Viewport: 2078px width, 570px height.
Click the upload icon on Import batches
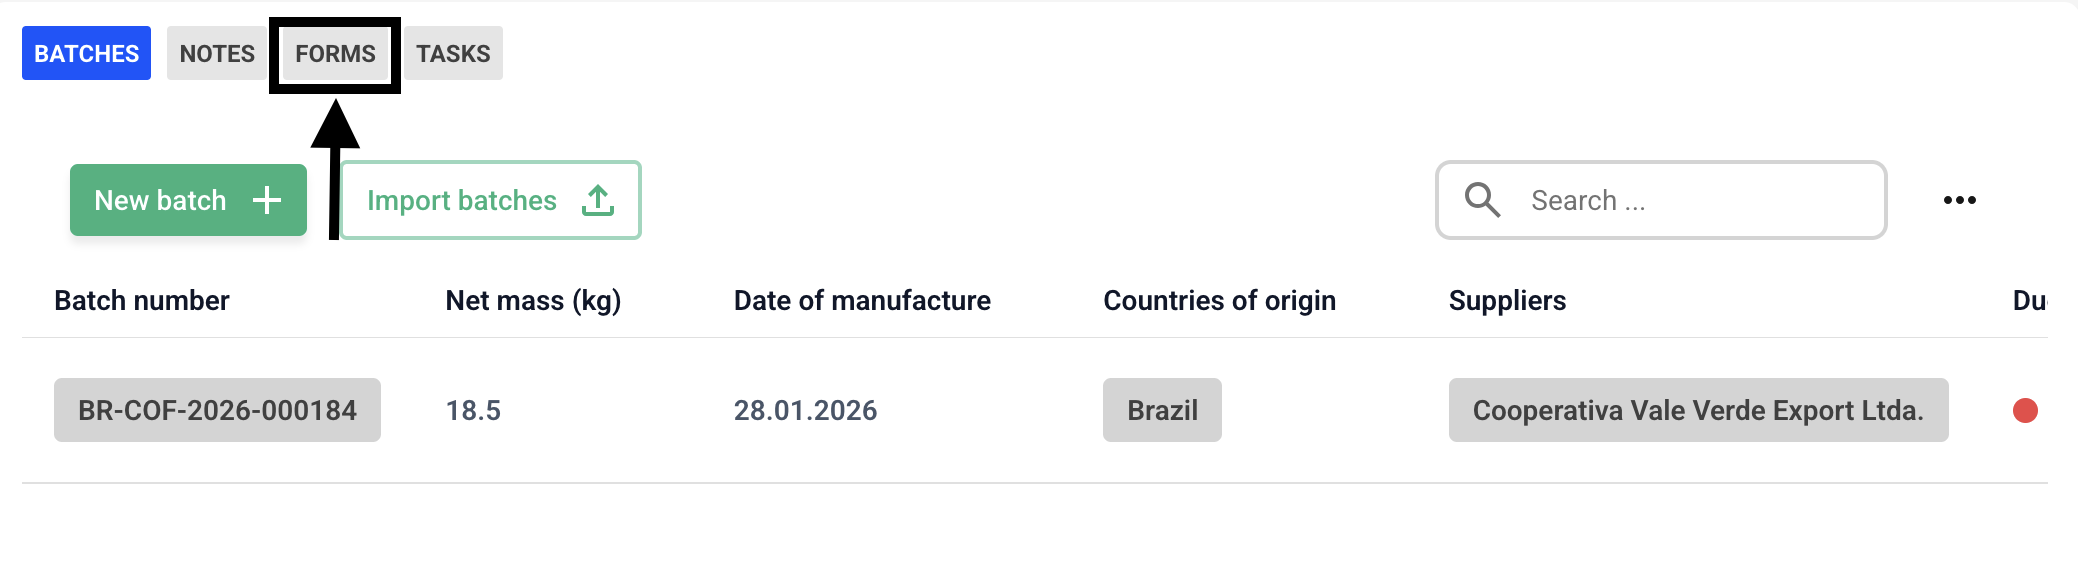pyautogui.click(x=598, y=200)
